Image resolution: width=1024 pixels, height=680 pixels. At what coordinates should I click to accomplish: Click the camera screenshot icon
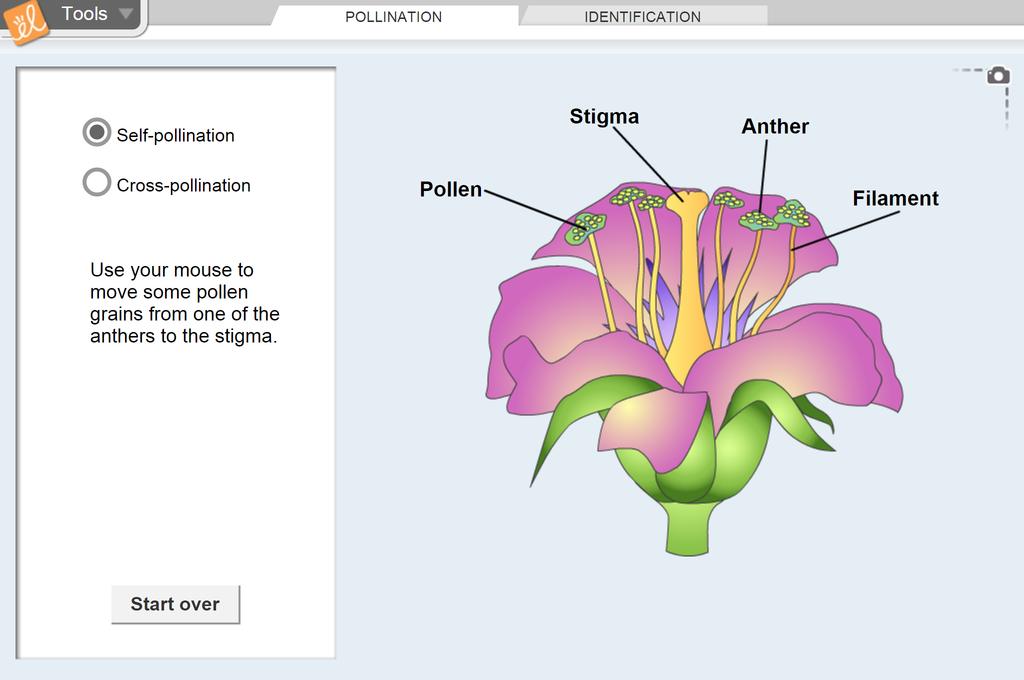[997, 76]
